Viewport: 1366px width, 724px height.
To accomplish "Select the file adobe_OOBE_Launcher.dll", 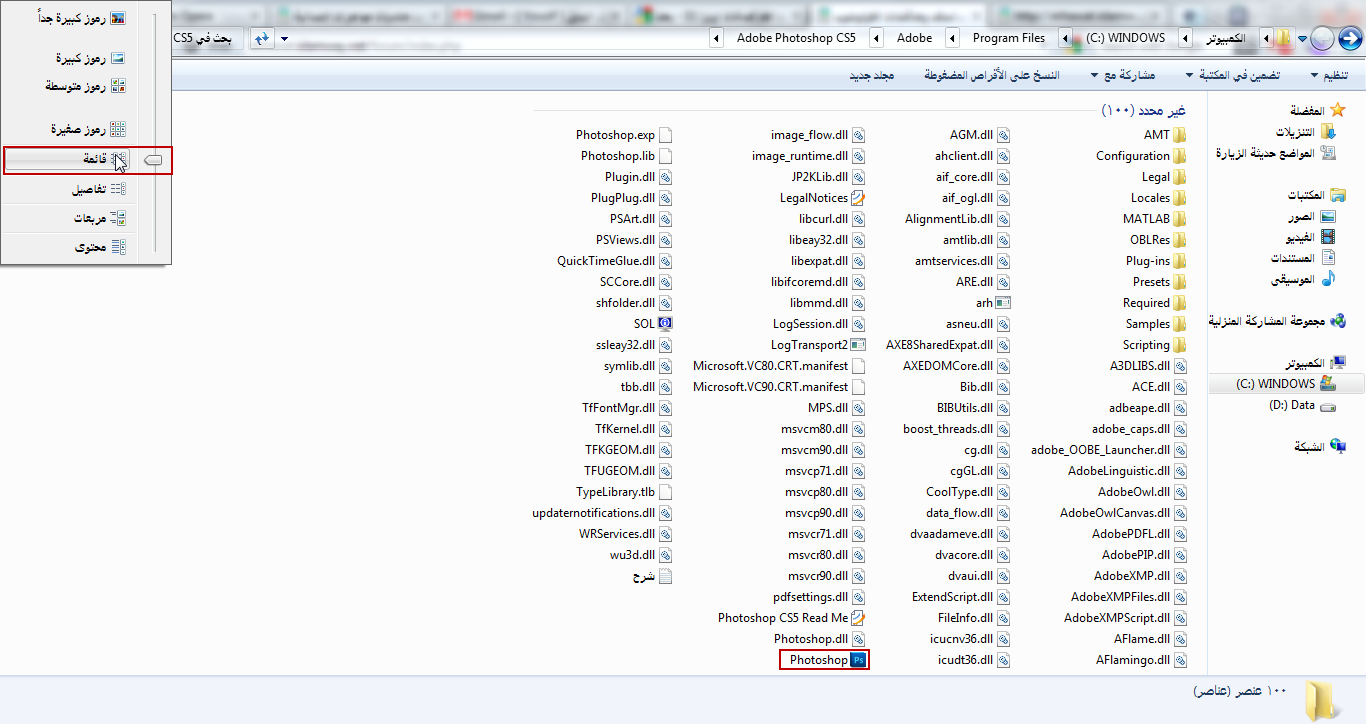I will 1109,450.
